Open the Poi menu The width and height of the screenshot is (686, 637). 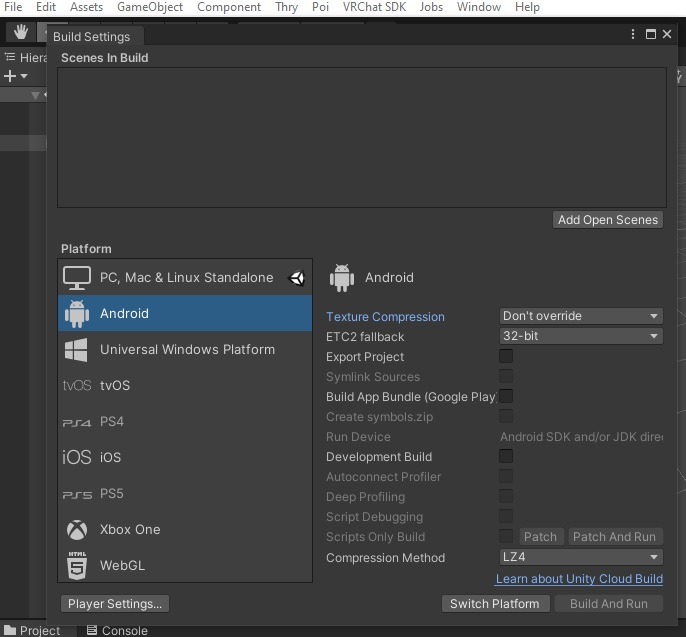pos(320,7)
